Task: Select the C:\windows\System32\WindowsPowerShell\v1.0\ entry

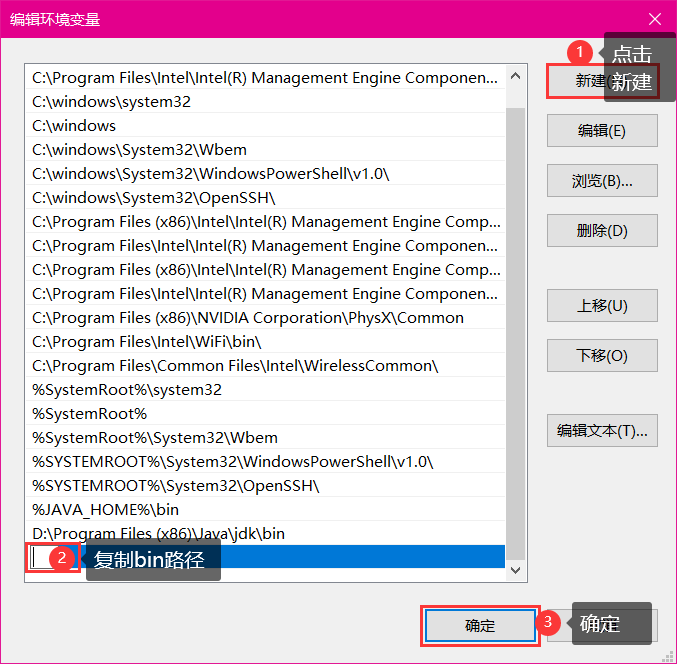Action: point(265,174)
